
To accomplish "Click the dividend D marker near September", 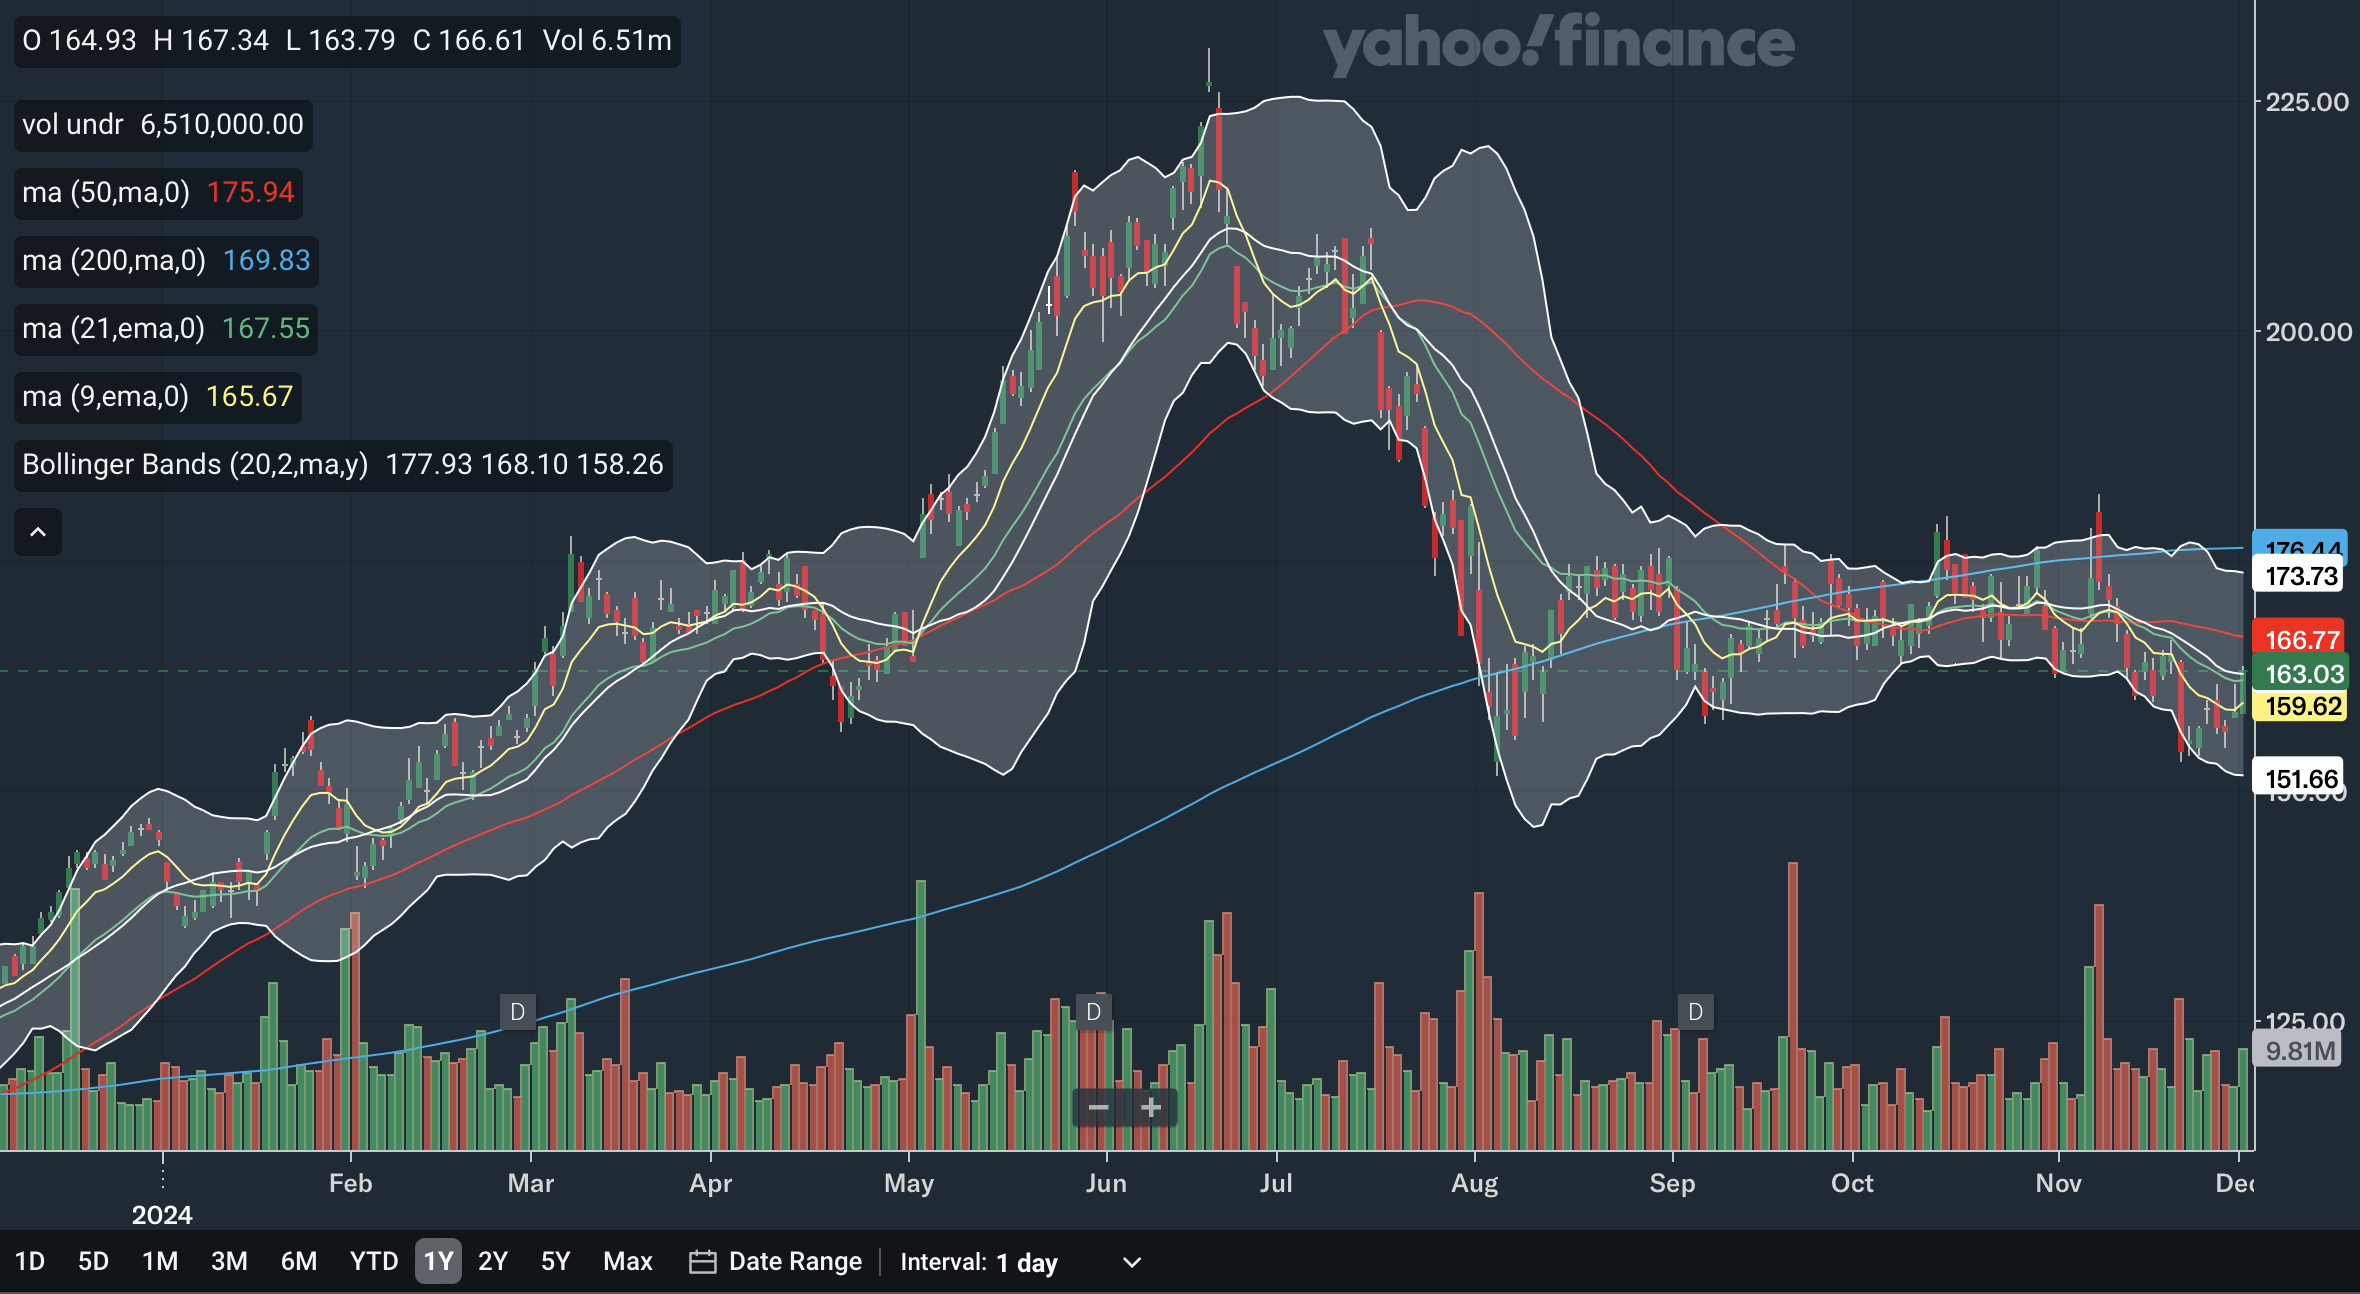I will point(1696,1012).
